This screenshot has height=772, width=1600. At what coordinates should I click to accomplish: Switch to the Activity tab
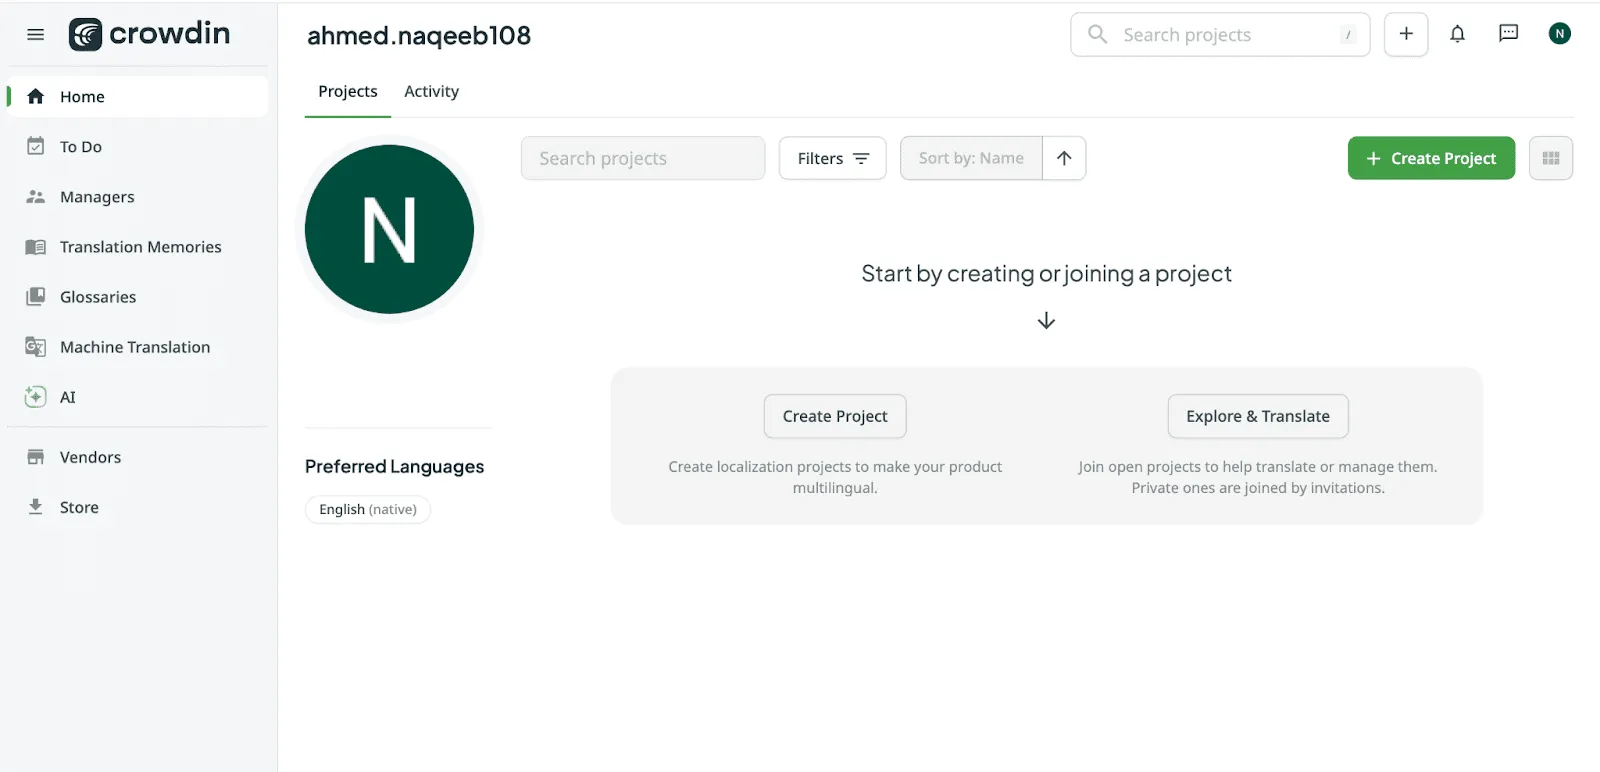[x=431, y=91]
